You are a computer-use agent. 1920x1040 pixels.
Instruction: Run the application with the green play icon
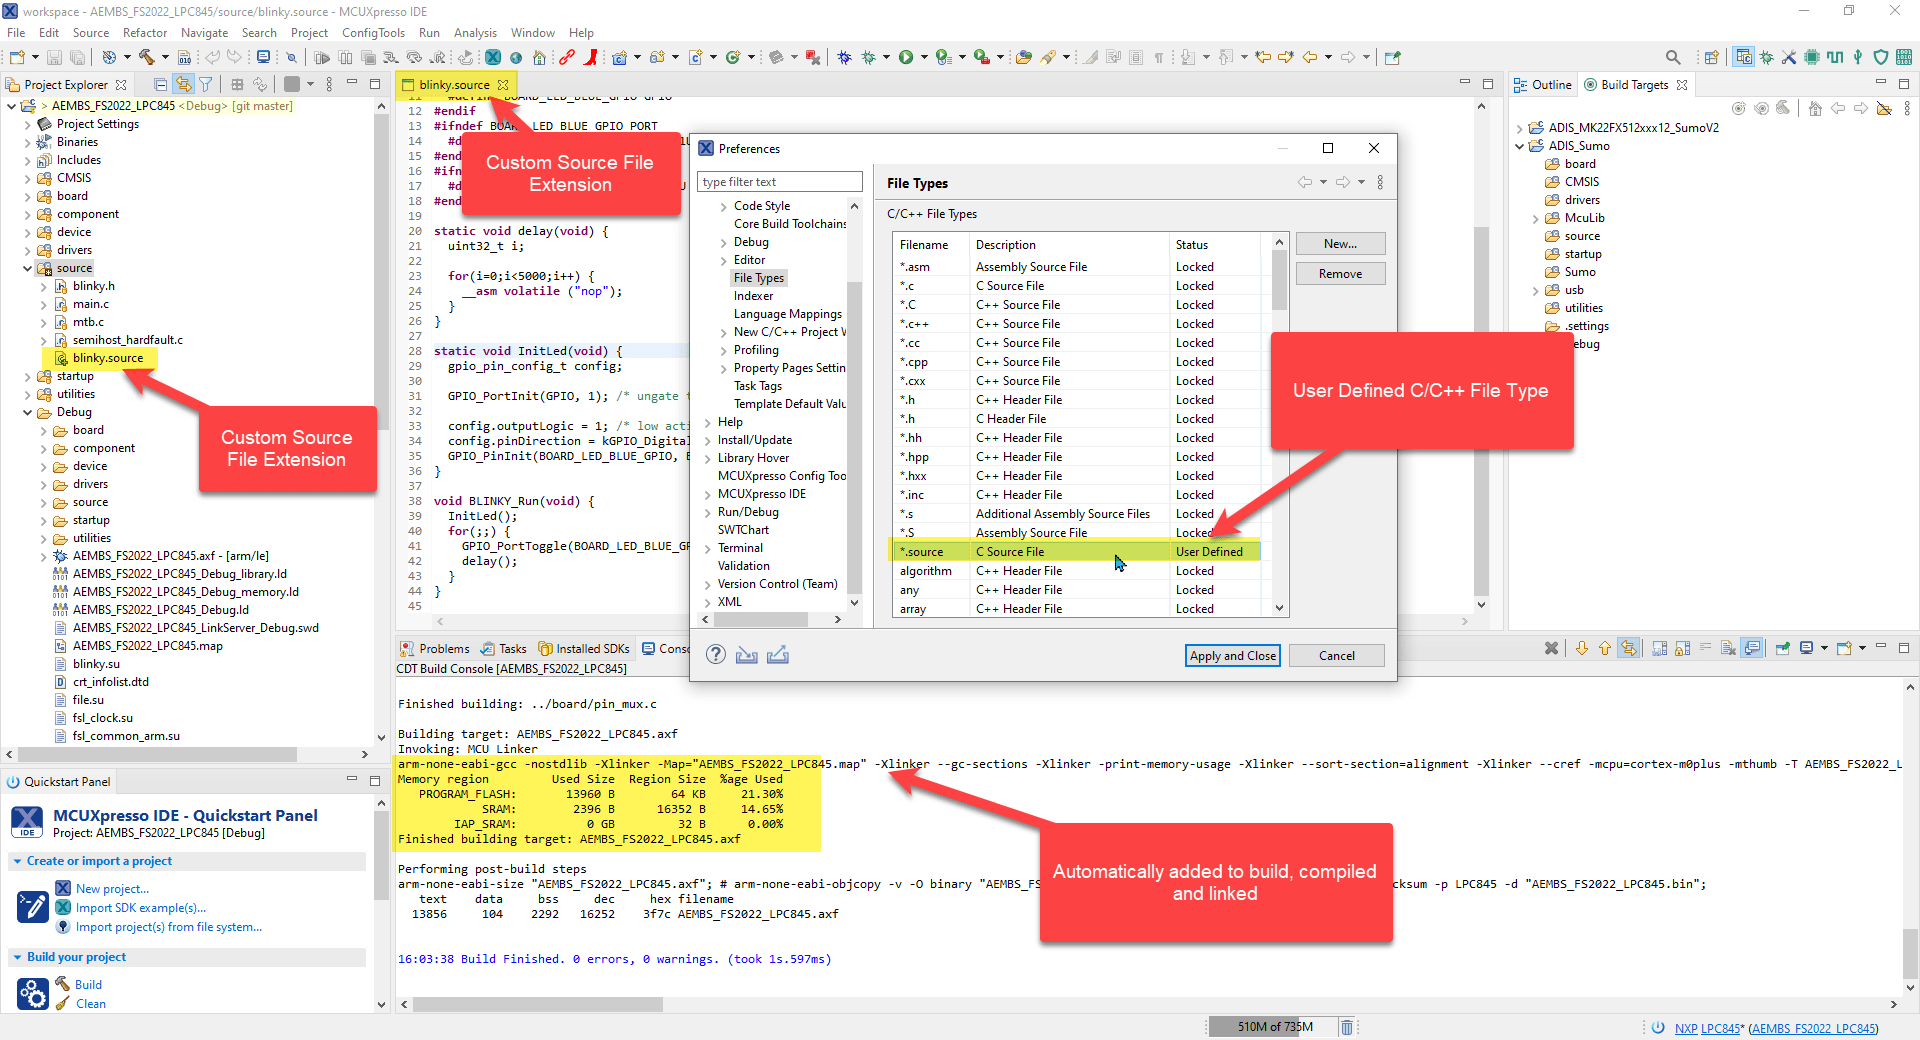coord(908,57)
